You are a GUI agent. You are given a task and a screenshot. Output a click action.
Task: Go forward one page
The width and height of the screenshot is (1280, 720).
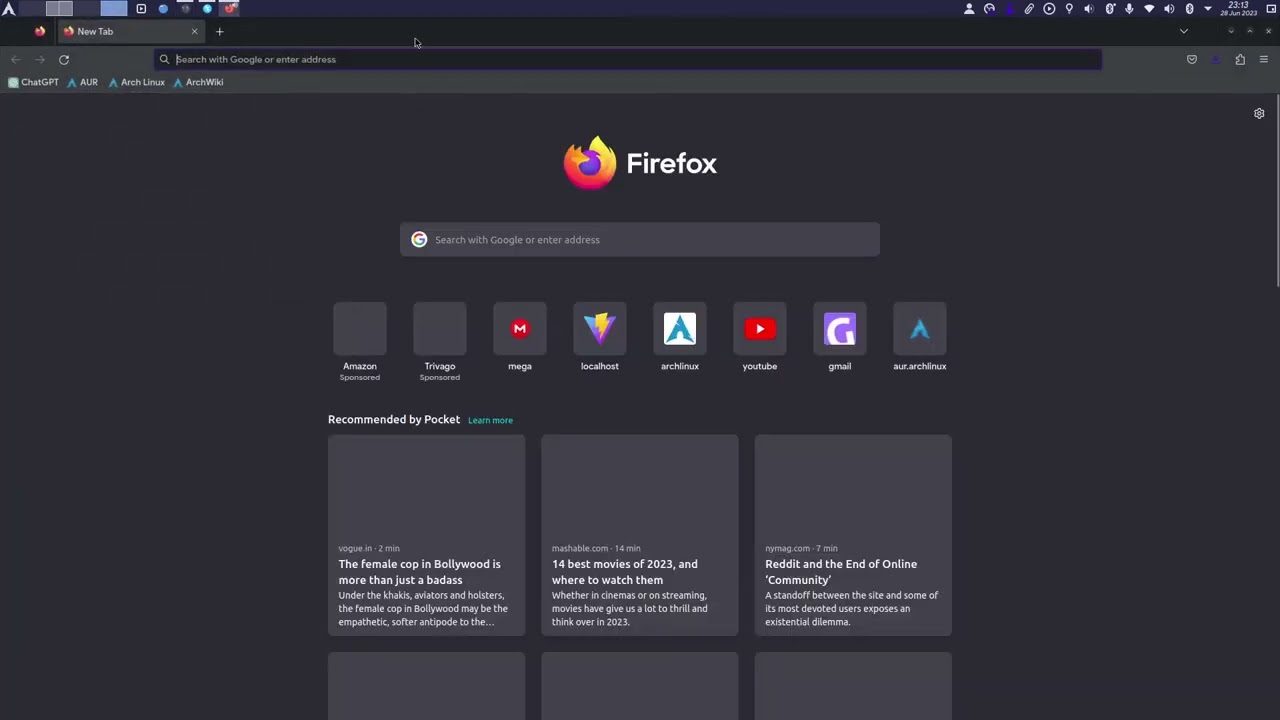tap(40, 59)
